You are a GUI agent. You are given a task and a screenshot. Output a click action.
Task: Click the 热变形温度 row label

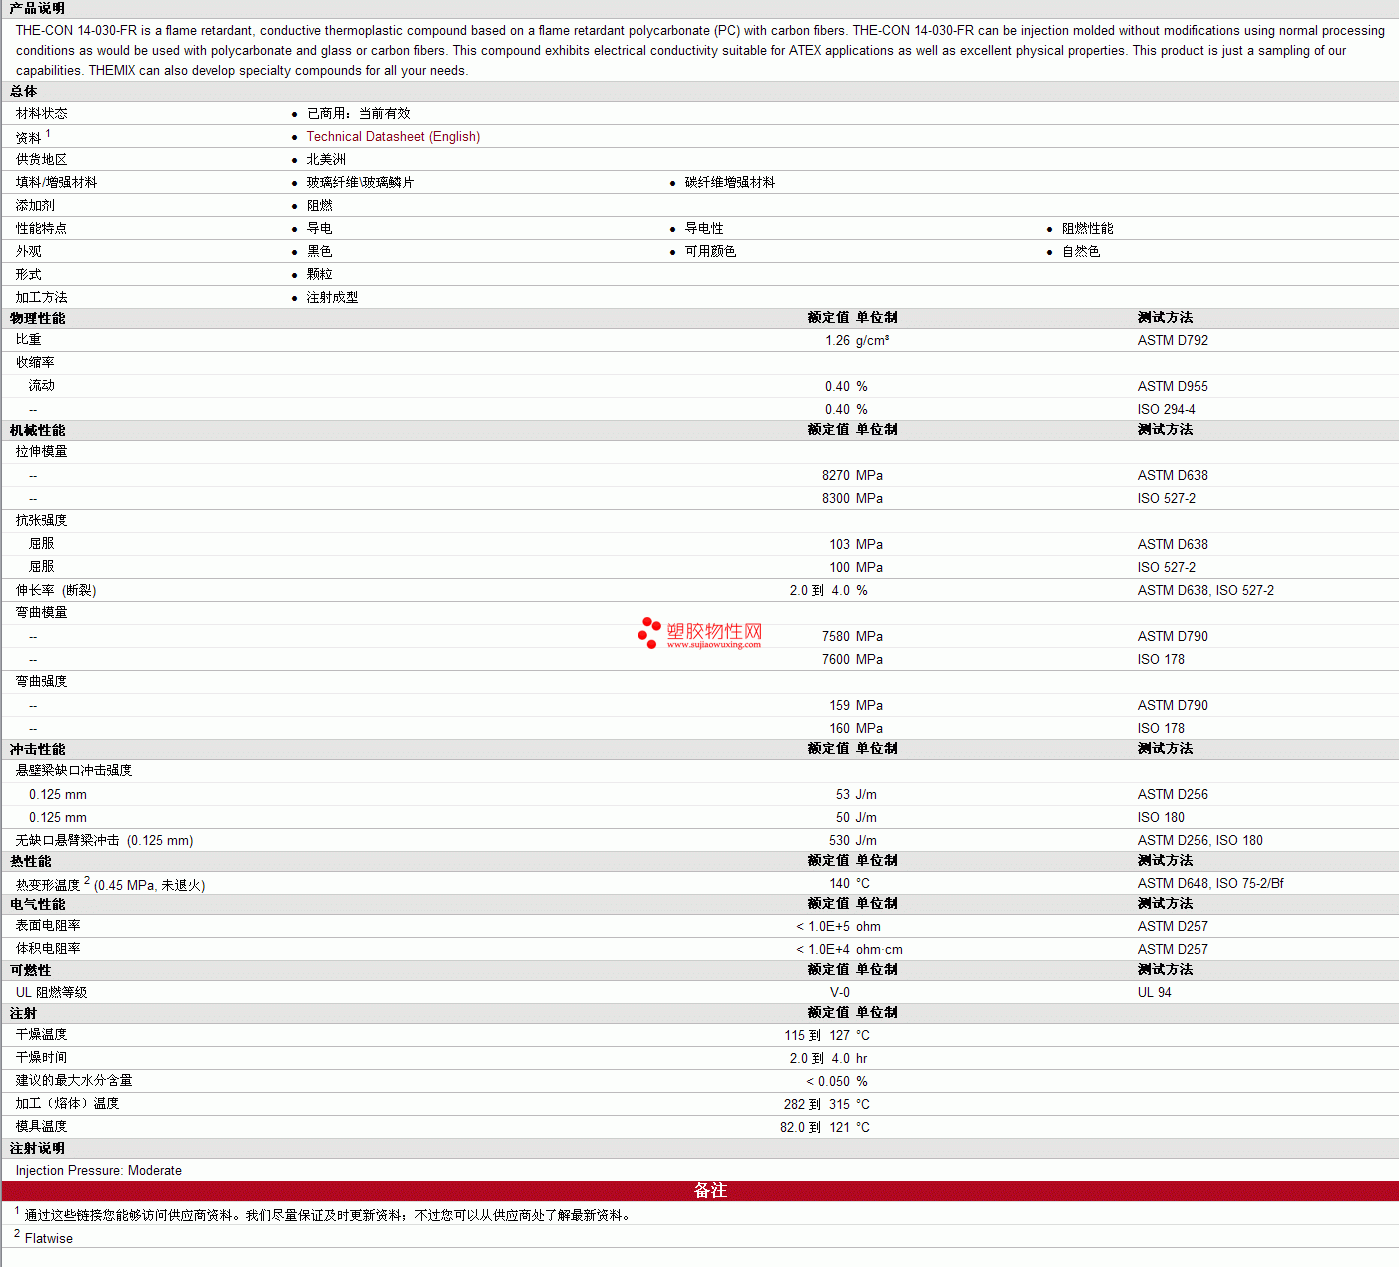click(111, 884)
